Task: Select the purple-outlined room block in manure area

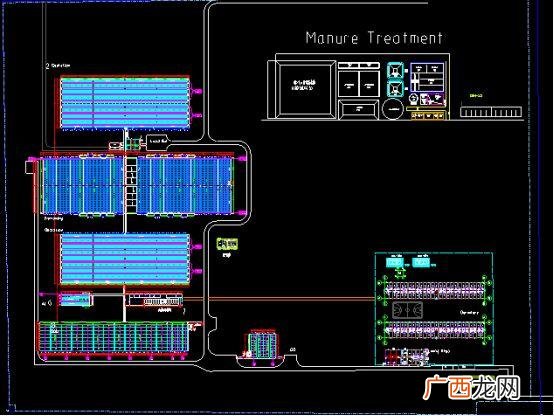Action: (x=427, y=77)
